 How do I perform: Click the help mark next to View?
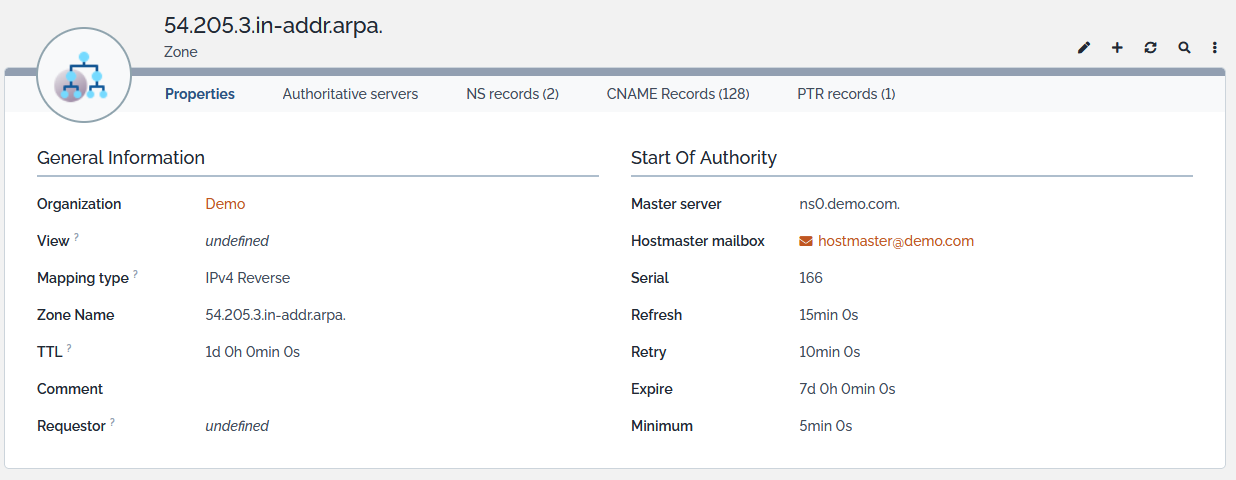tap(76, 237)
